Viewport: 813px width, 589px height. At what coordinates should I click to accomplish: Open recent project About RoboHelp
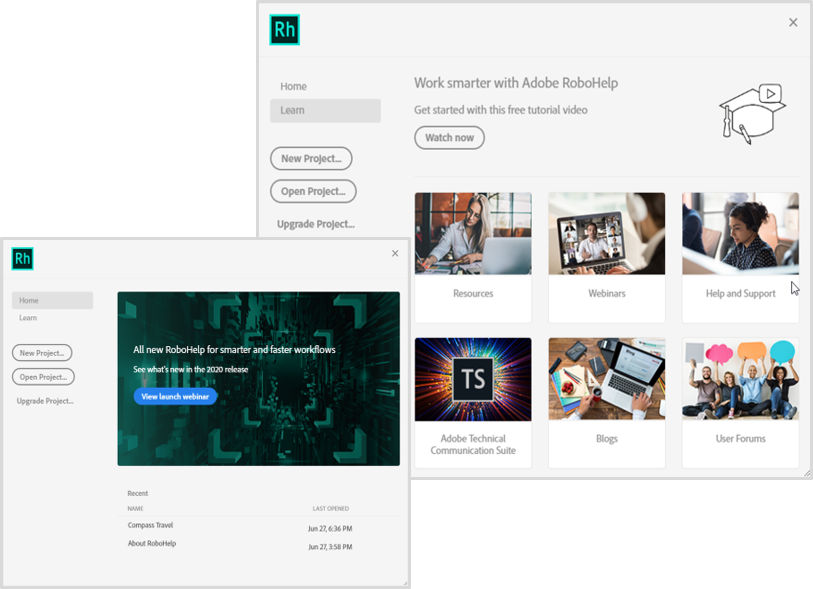(152, 543)
